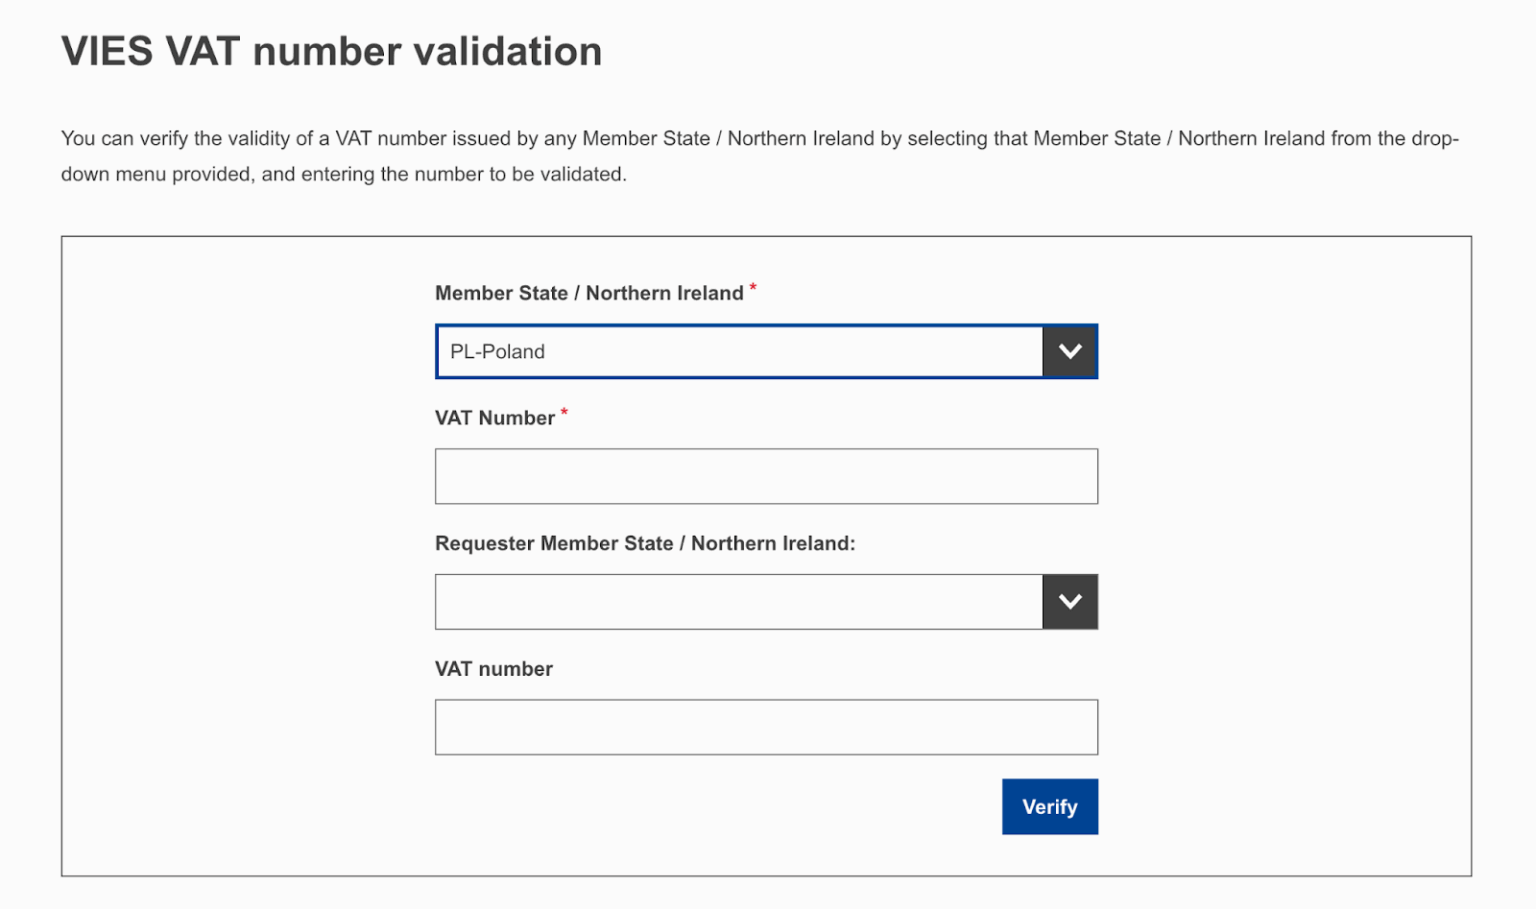Click the chevron icon on Requester Member State dropdown
Screen dimensions: 1536x909
click(1070, 601)
